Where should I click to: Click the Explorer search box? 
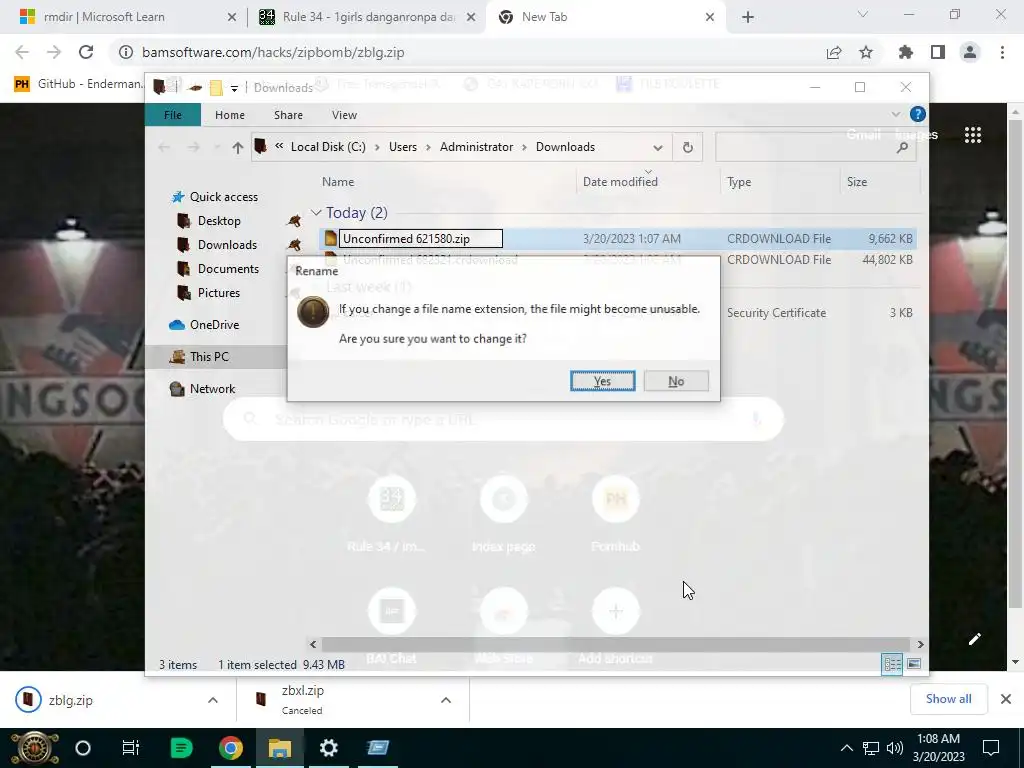(816, 148)
